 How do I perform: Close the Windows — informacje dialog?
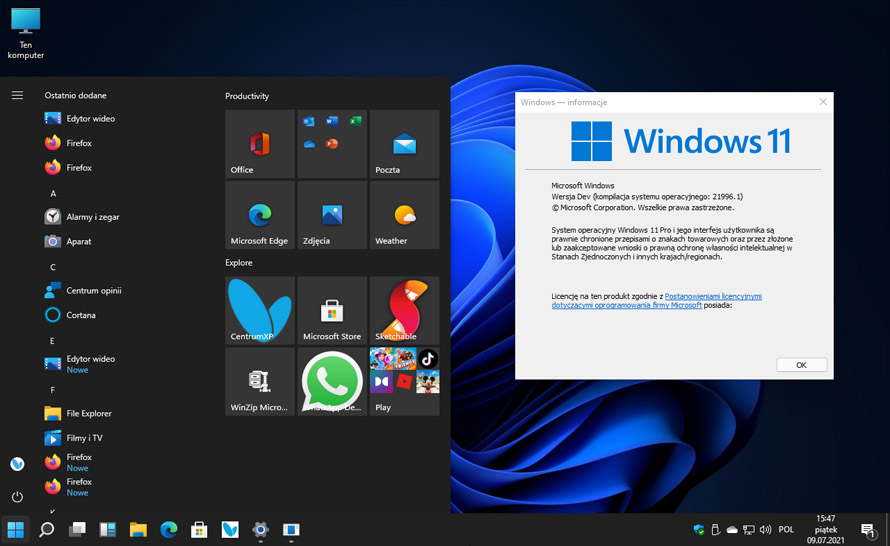tap(823, 102)
